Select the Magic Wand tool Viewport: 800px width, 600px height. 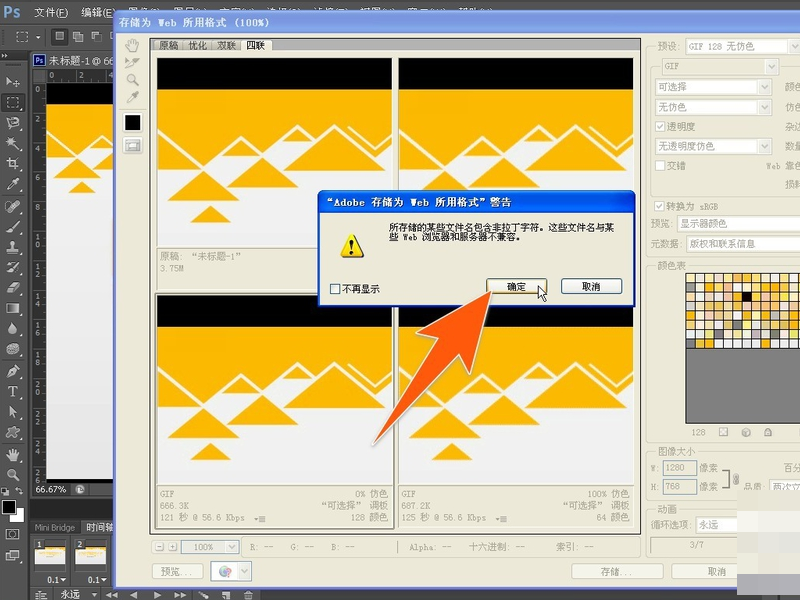(x=13, y=143)
